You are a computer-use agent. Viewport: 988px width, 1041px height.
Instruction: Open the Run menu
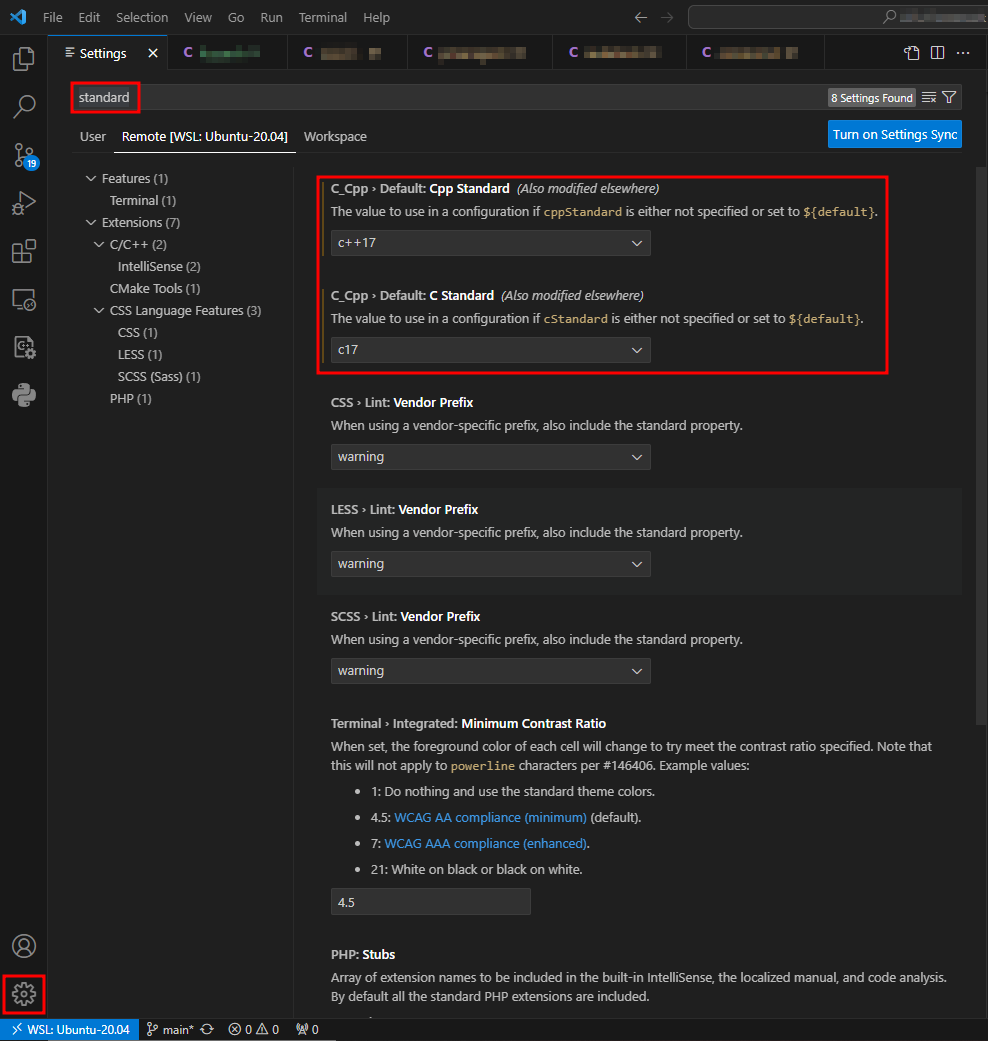click(x=272, y=17)
